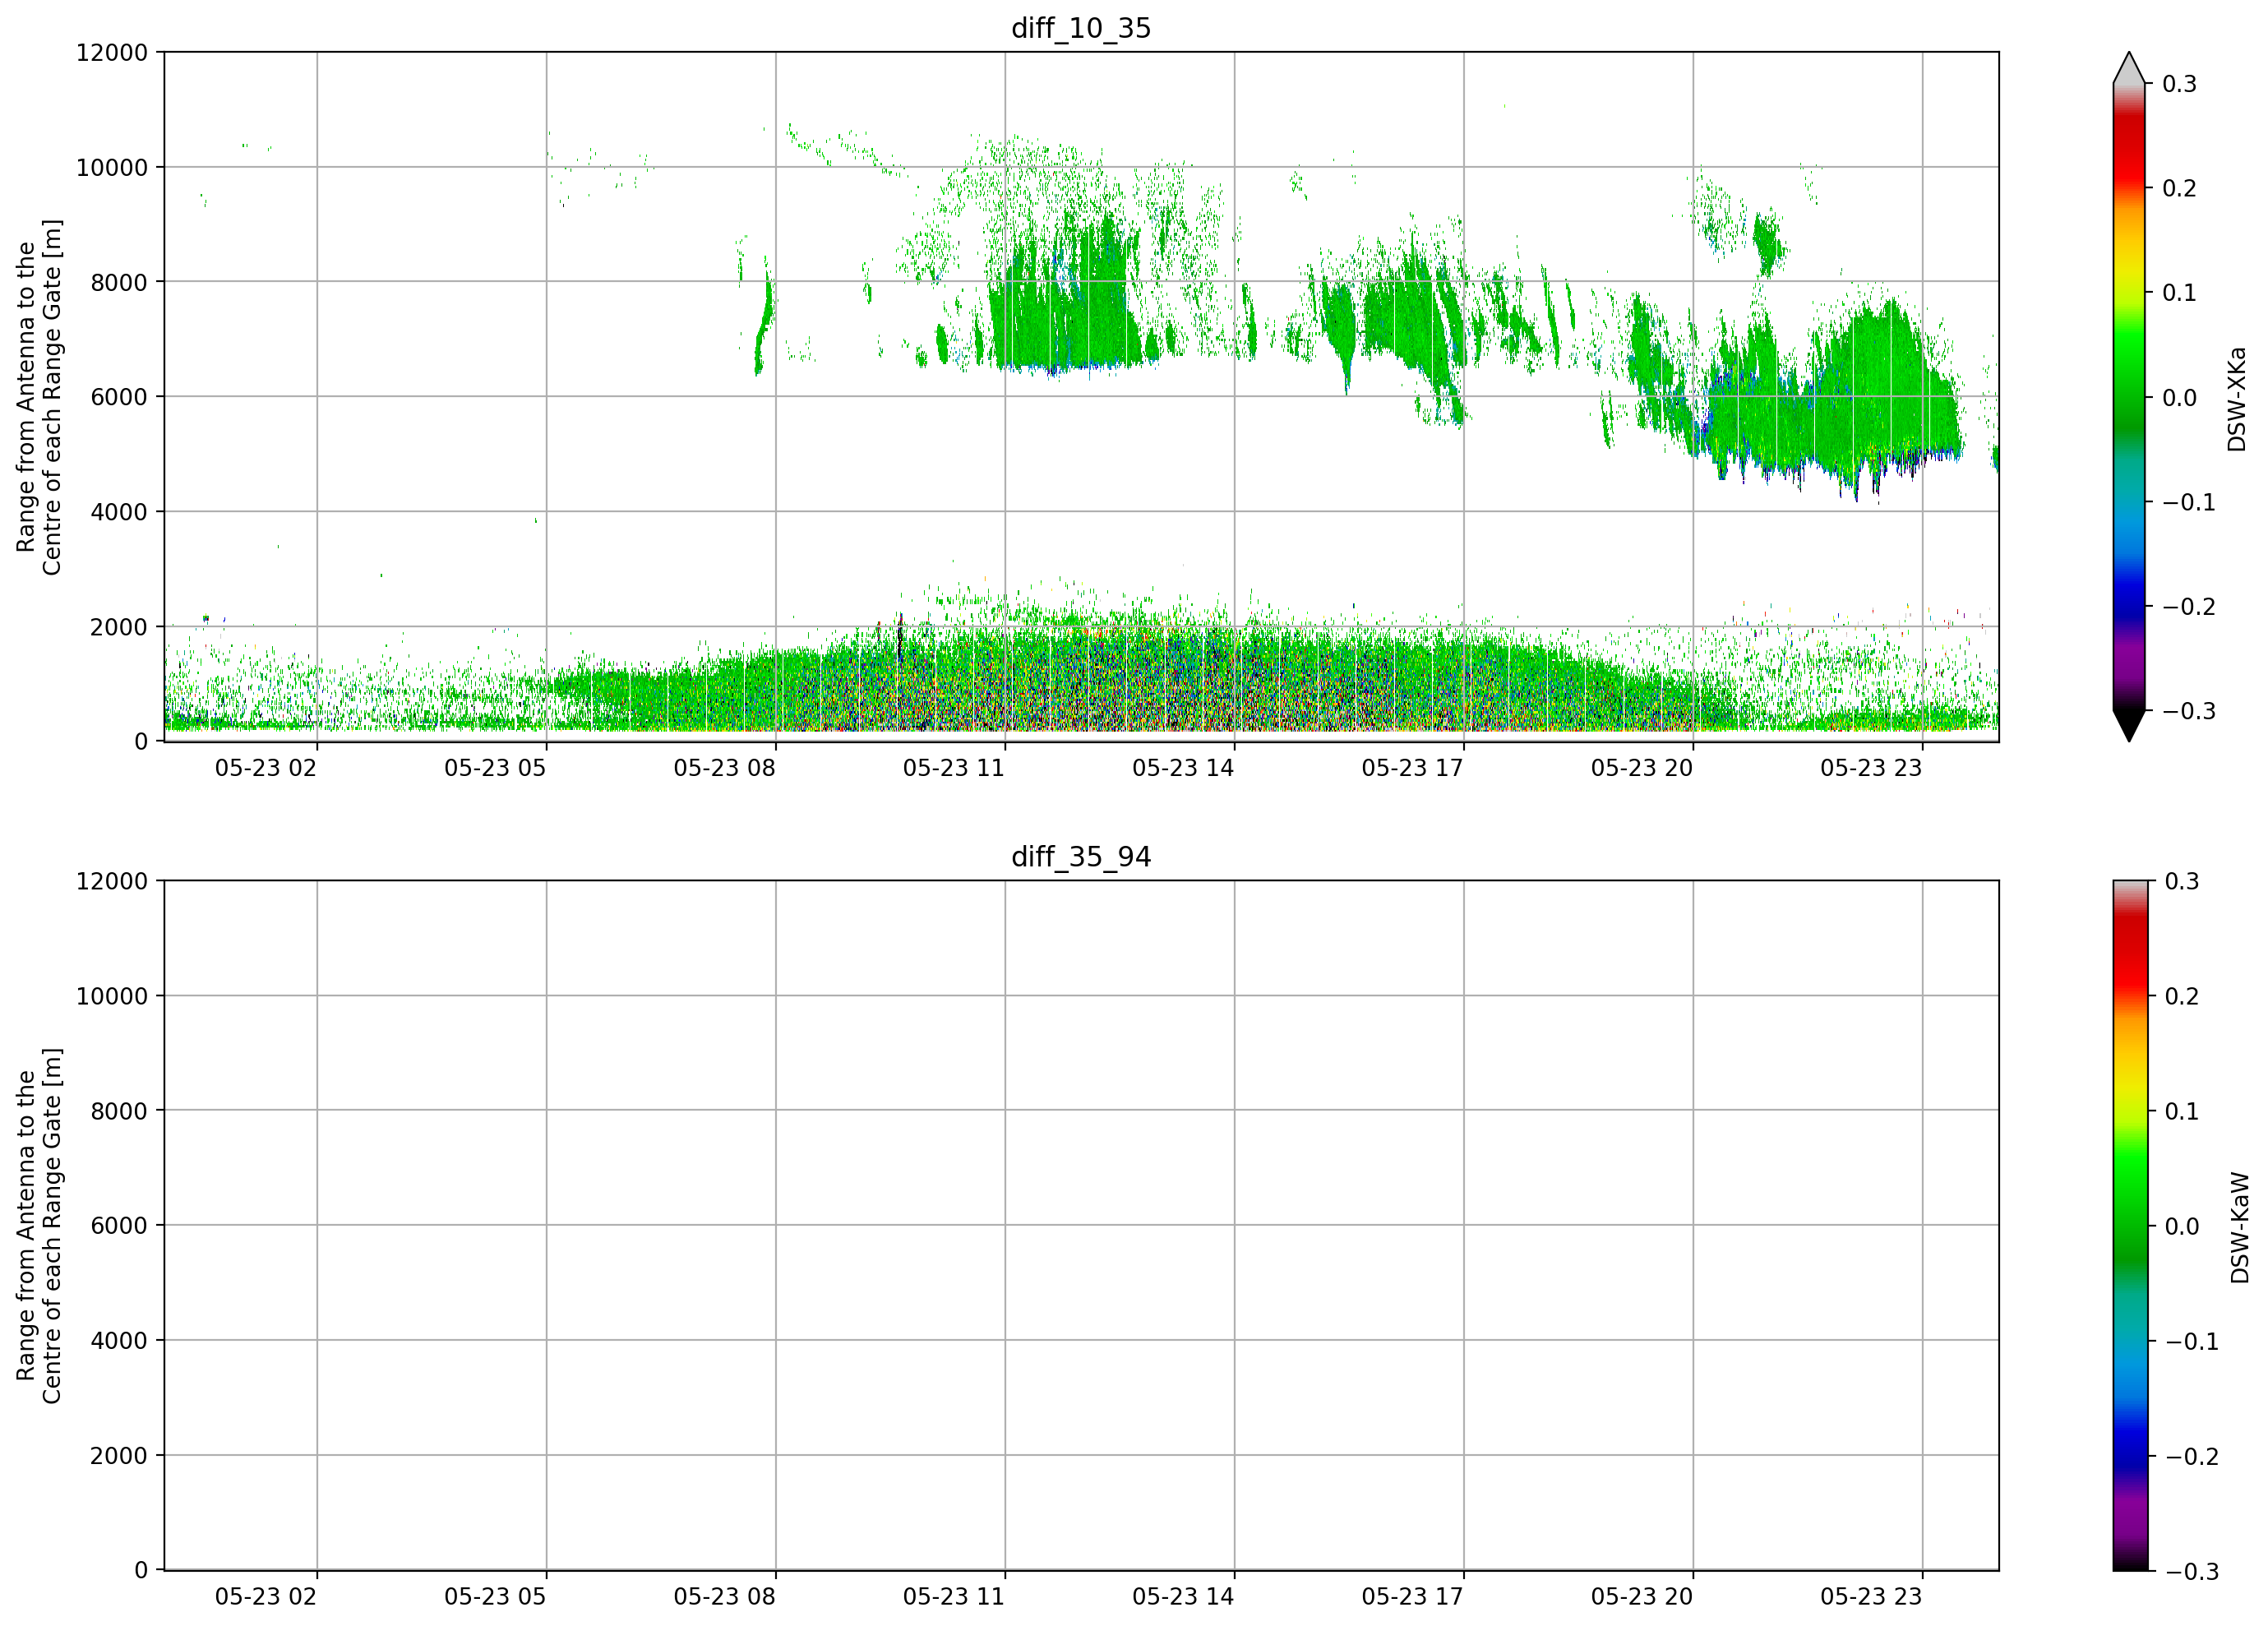Click y-tick 0 on diff_10_35 plot
The image size is (2268, 1626).
coord(141,742)
